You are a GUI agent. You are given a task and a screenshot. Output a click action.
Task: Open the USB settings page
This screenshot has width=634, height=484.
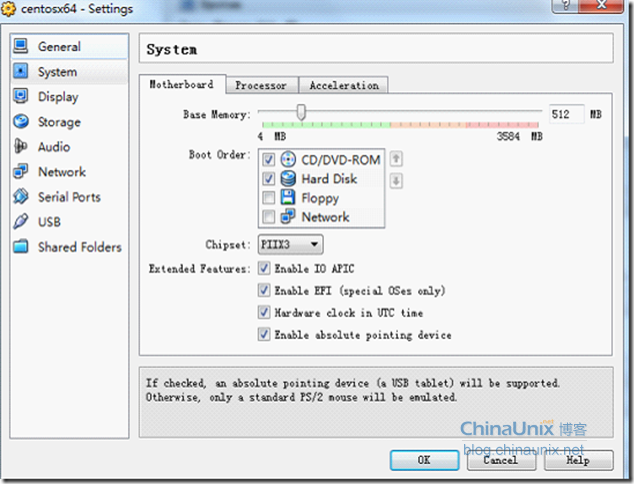69,222
